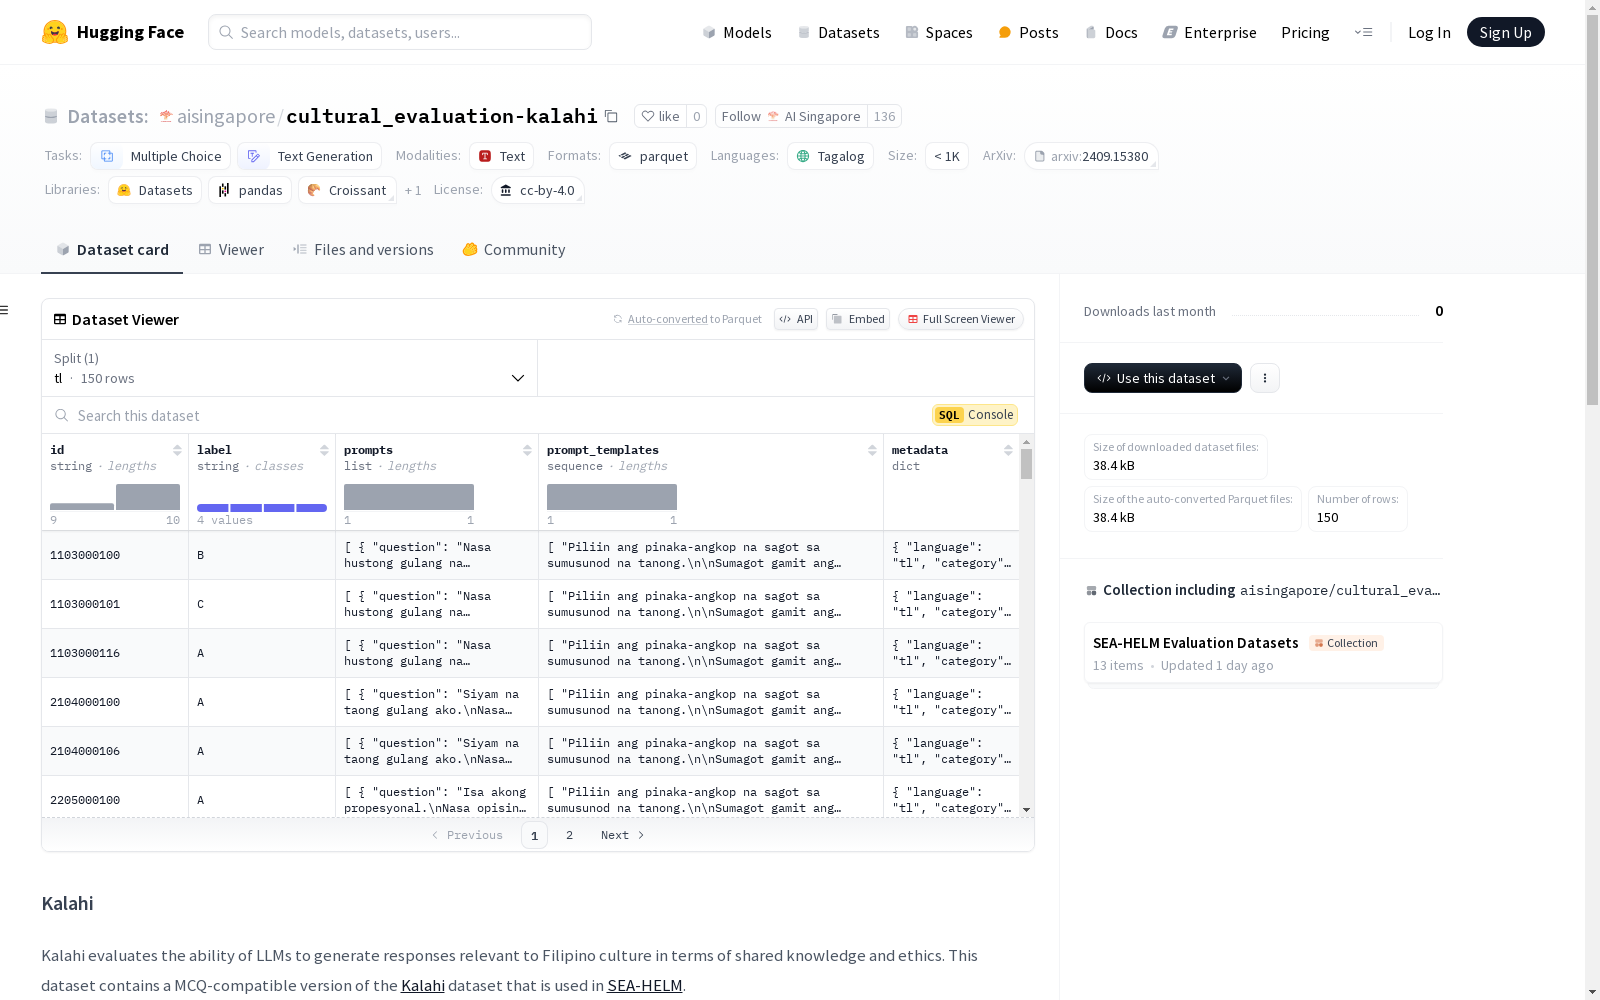Open the arxiv:2409.15380 paper tag
The image size is (1600, 1000).
pos(1091,156)
